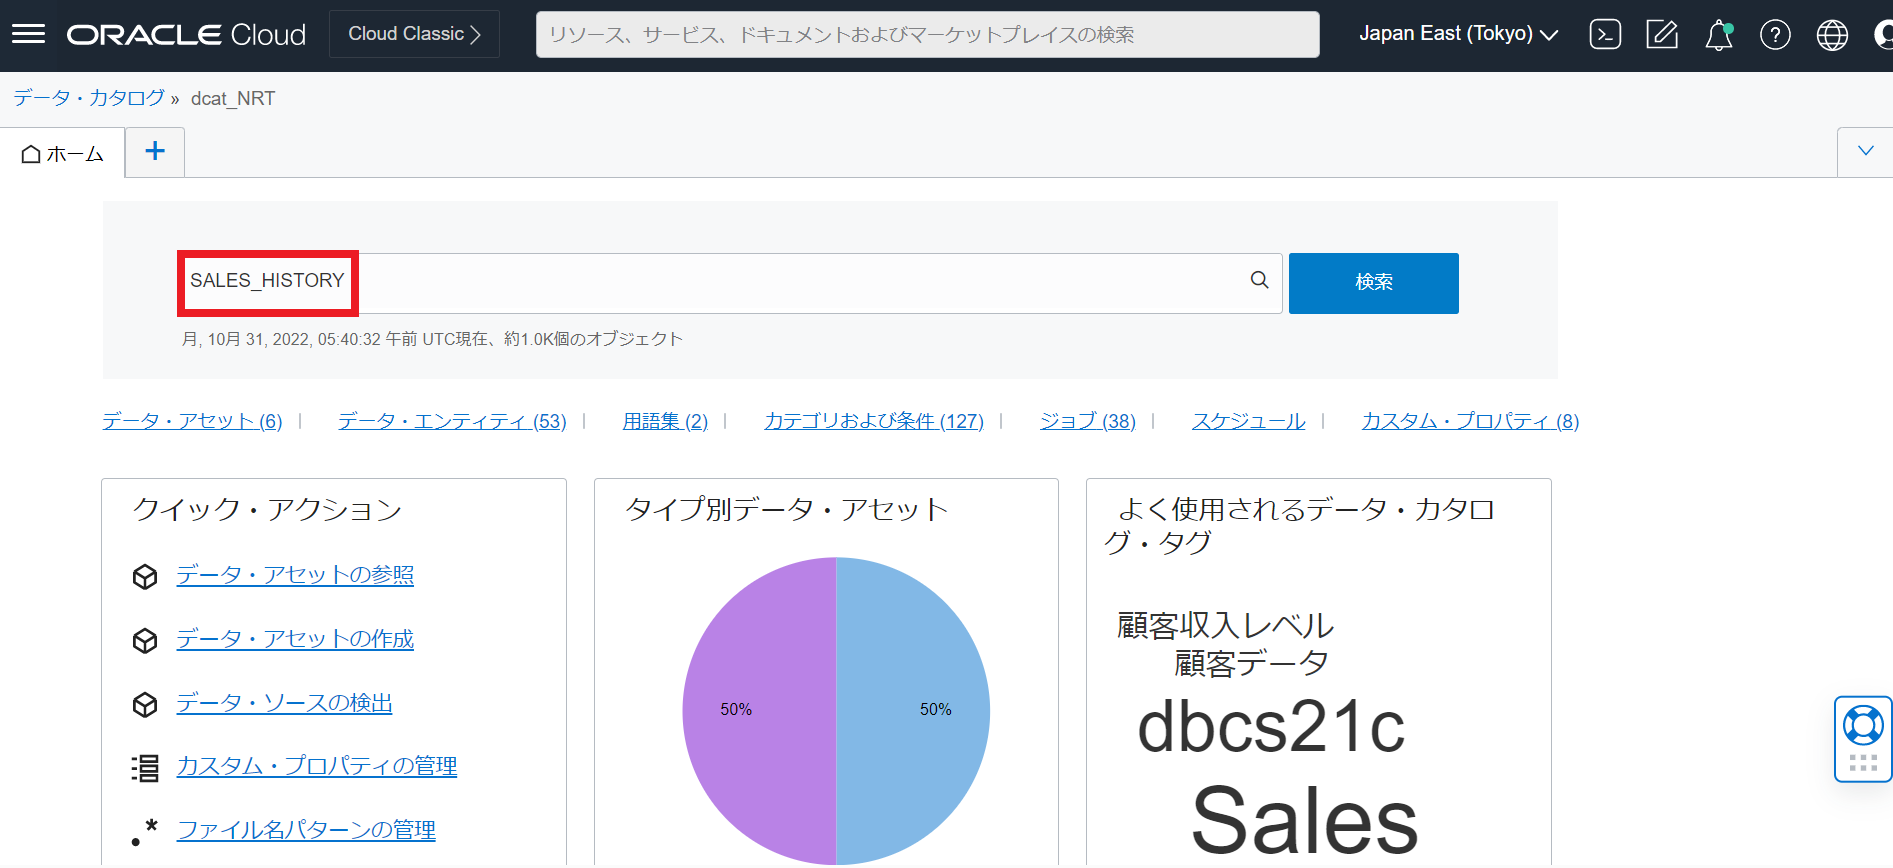Go to データ・カタログ breadcrumb link
Image resolution: width=1893 pixels, height=868 pixels.
(x=89, y=98)
